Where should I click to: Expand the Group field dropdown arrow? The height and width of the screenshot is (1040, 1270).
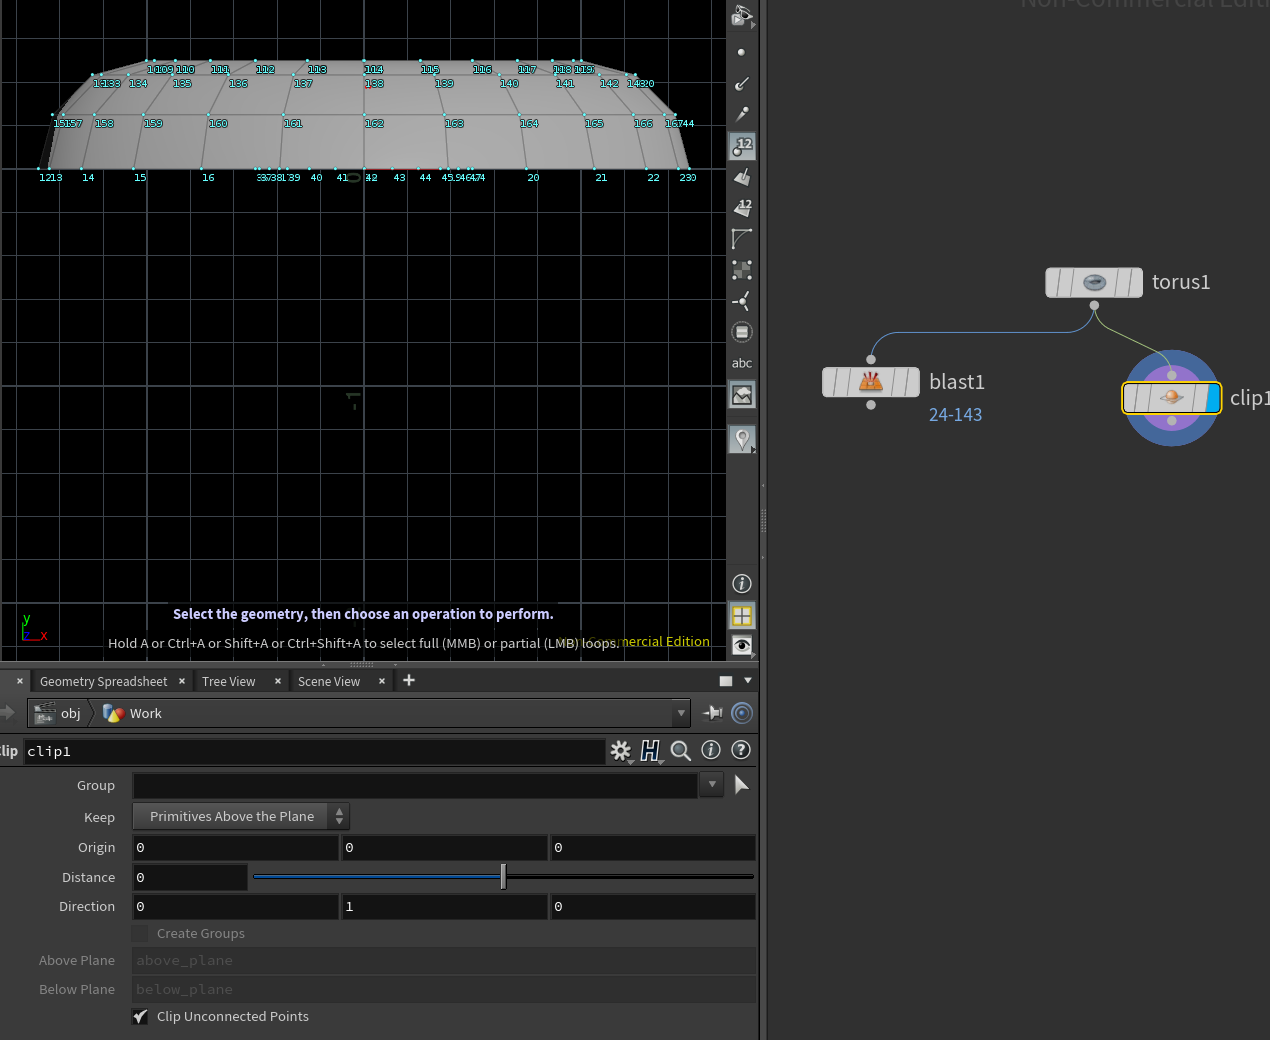(x=712, y=785)
